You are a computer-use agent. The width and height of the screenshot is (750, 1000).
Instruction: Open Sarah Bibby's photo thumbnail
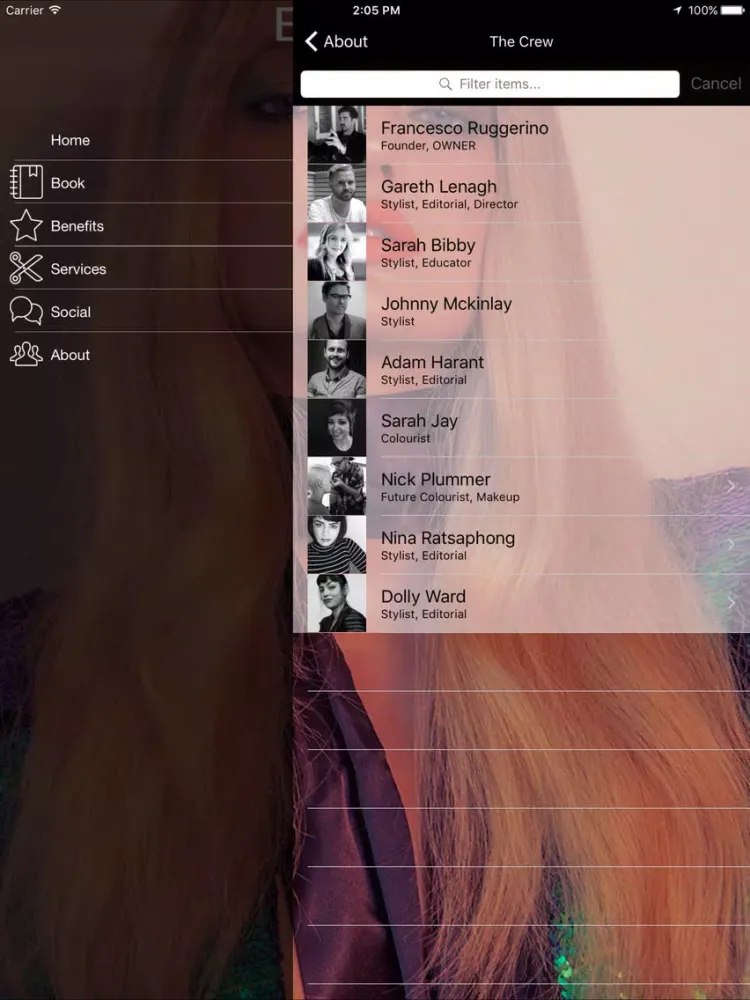(337, 252)
